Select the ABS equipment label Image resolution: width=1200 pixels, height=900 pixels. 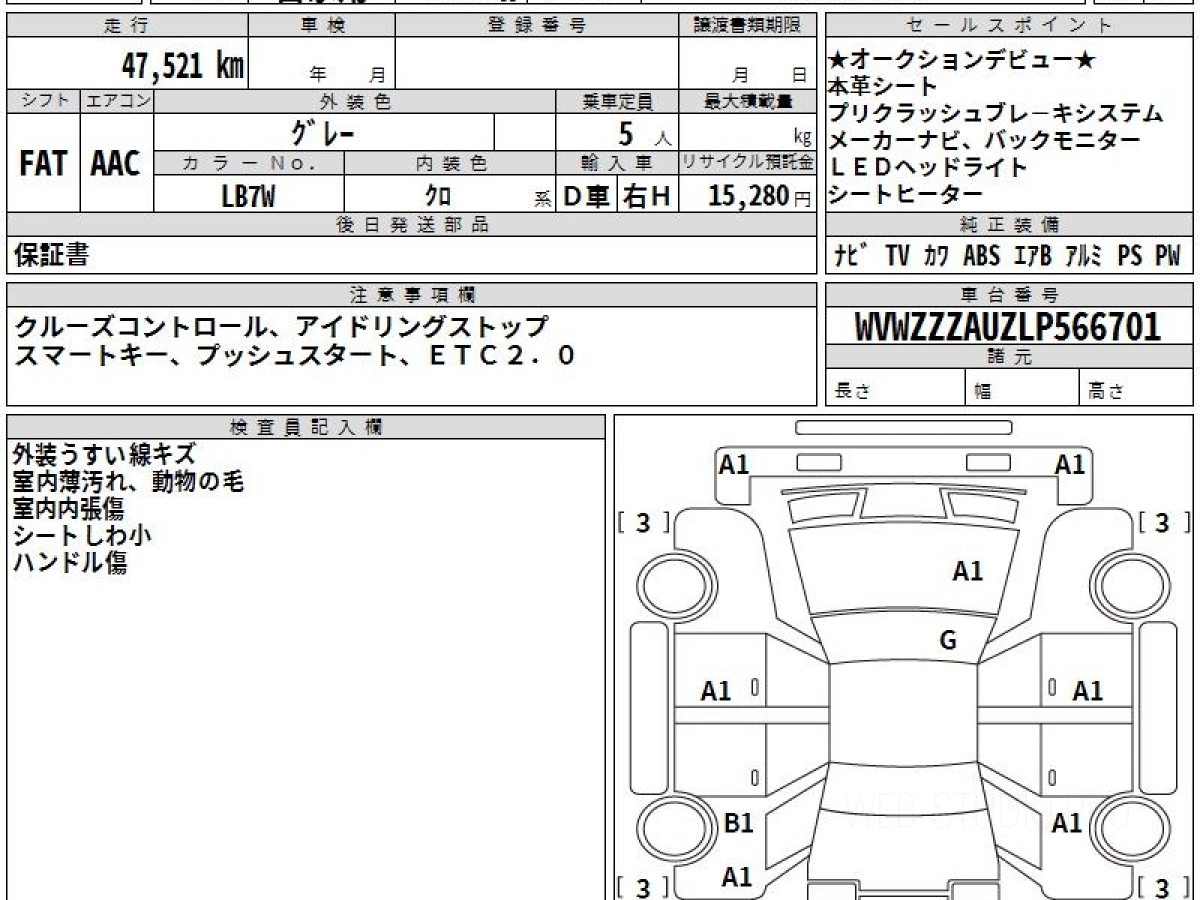tap(981, 256)
